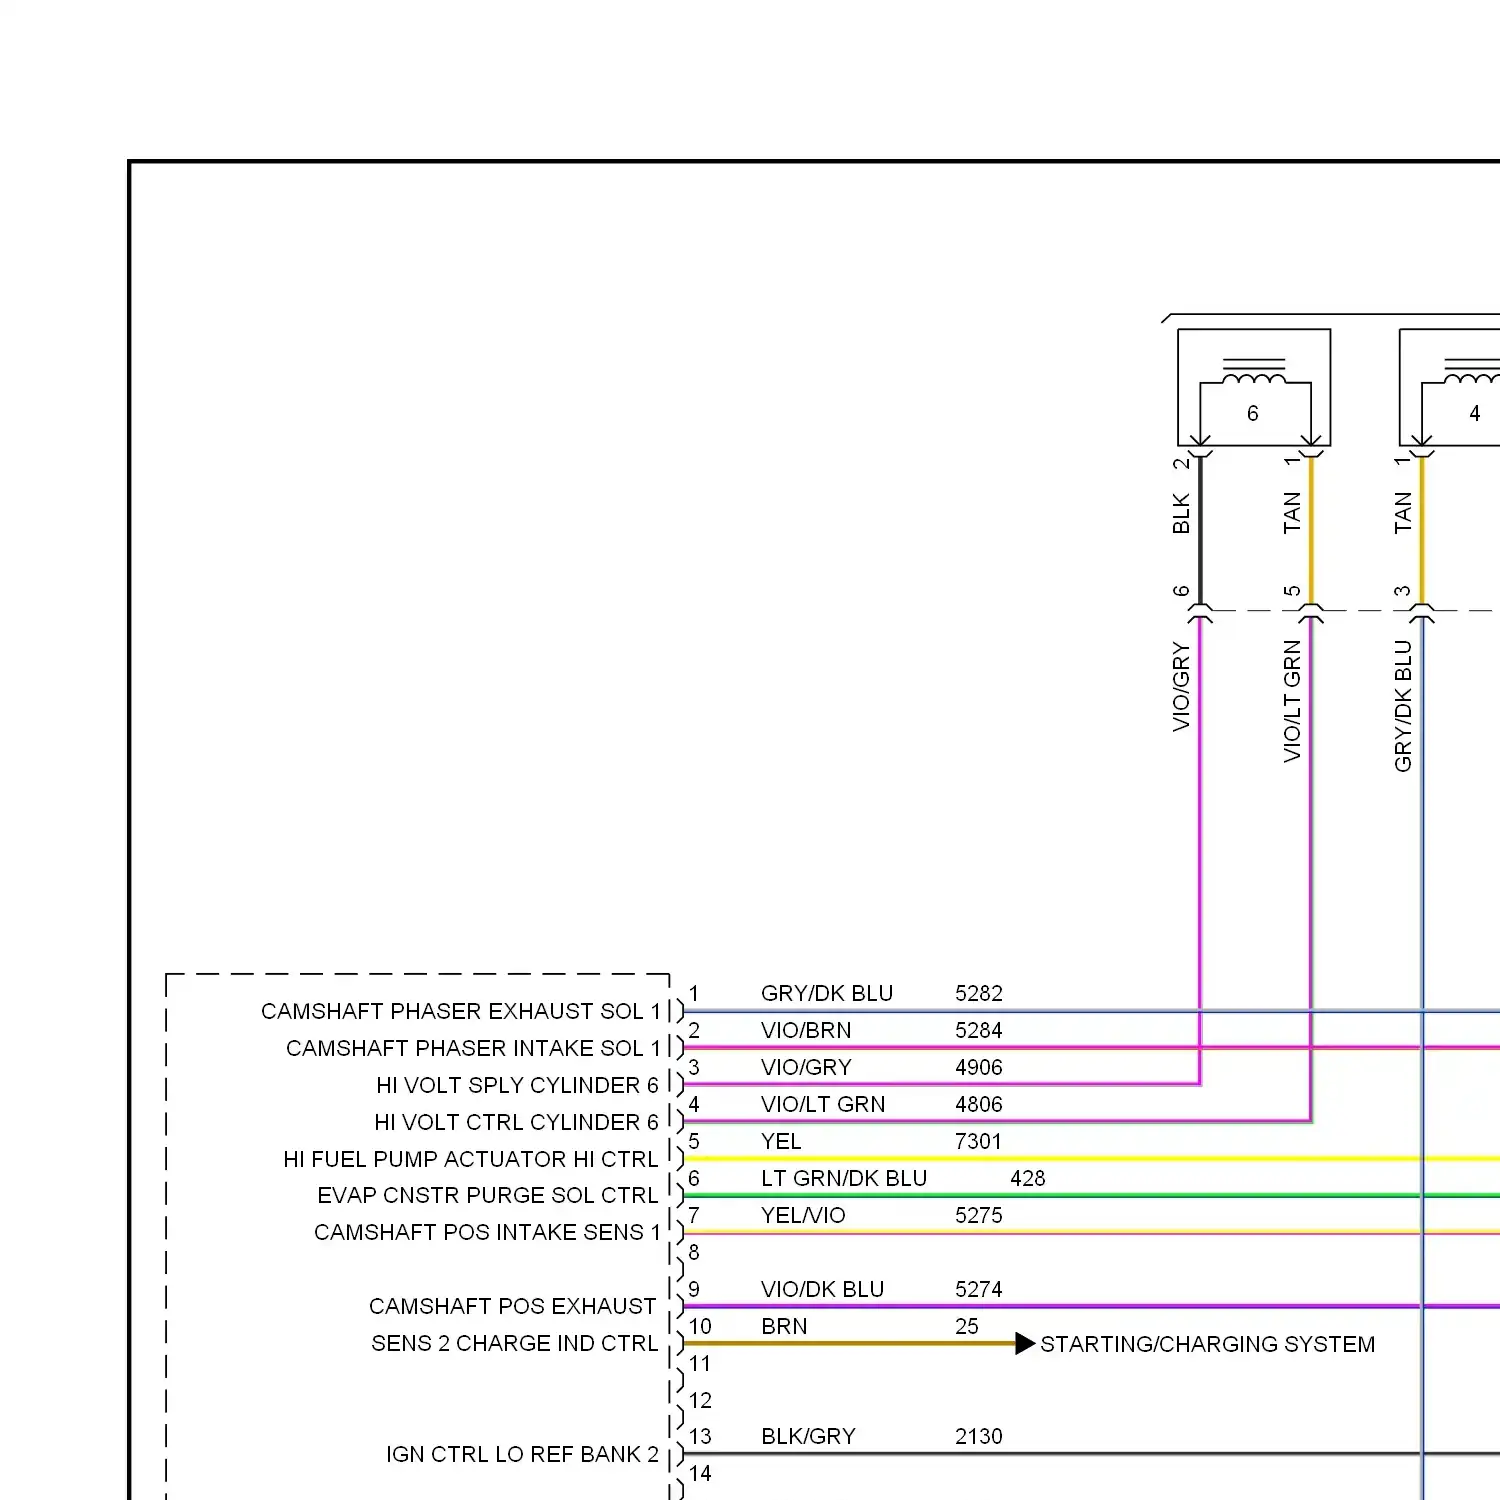Screen dimensions: 1500x1500
Task: Select the CAMSHAFT PHASER EXHAUST SOL 1 label
Action: (x=461, y=1011)
